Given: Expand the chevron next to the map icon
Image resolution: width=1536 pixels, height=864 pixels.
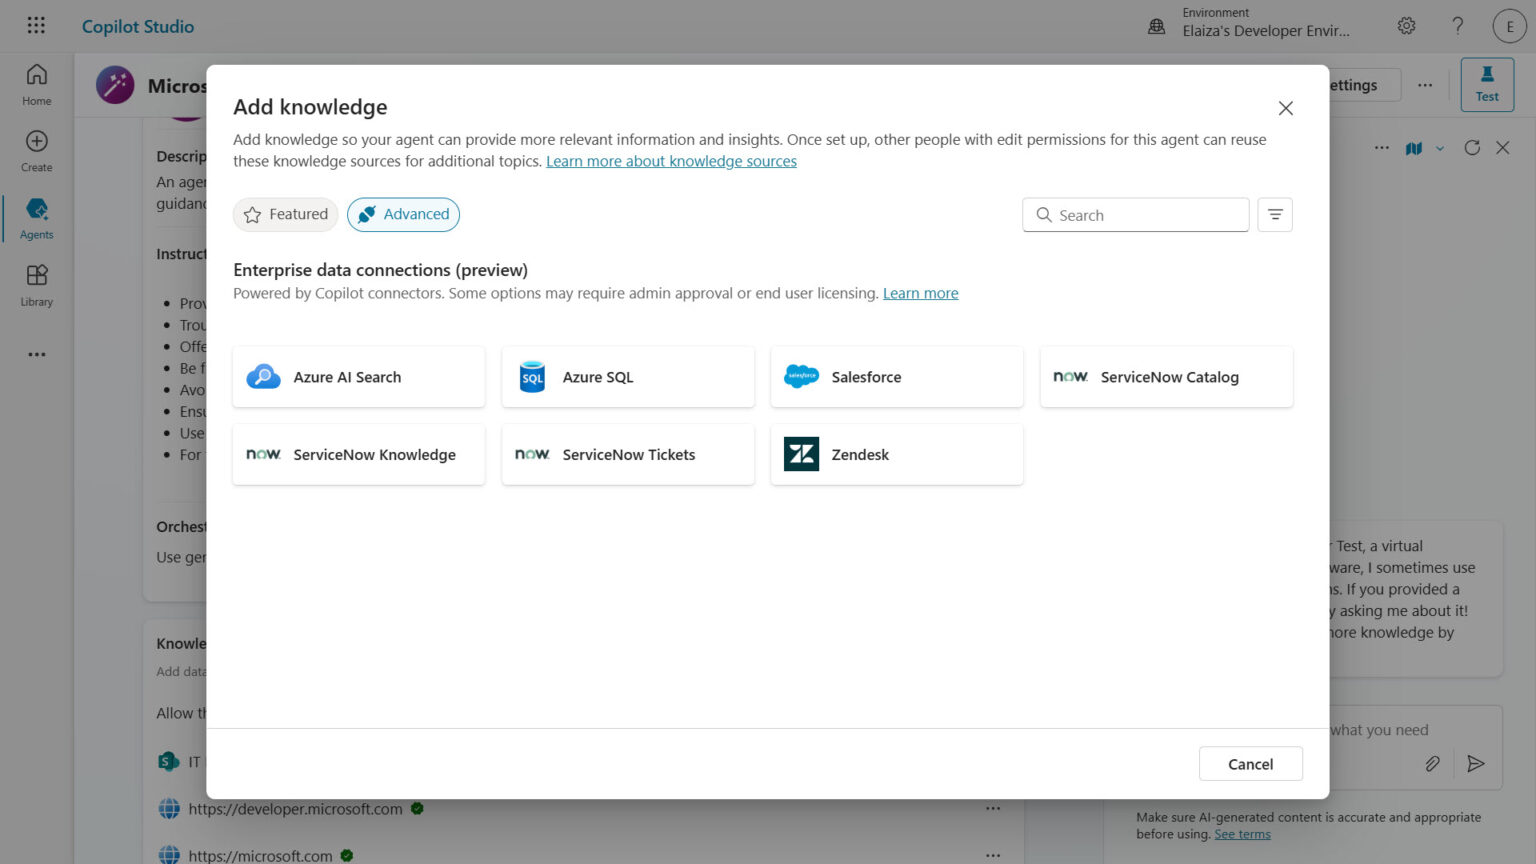Looking at the screenshot, I should pos(1440,147).
